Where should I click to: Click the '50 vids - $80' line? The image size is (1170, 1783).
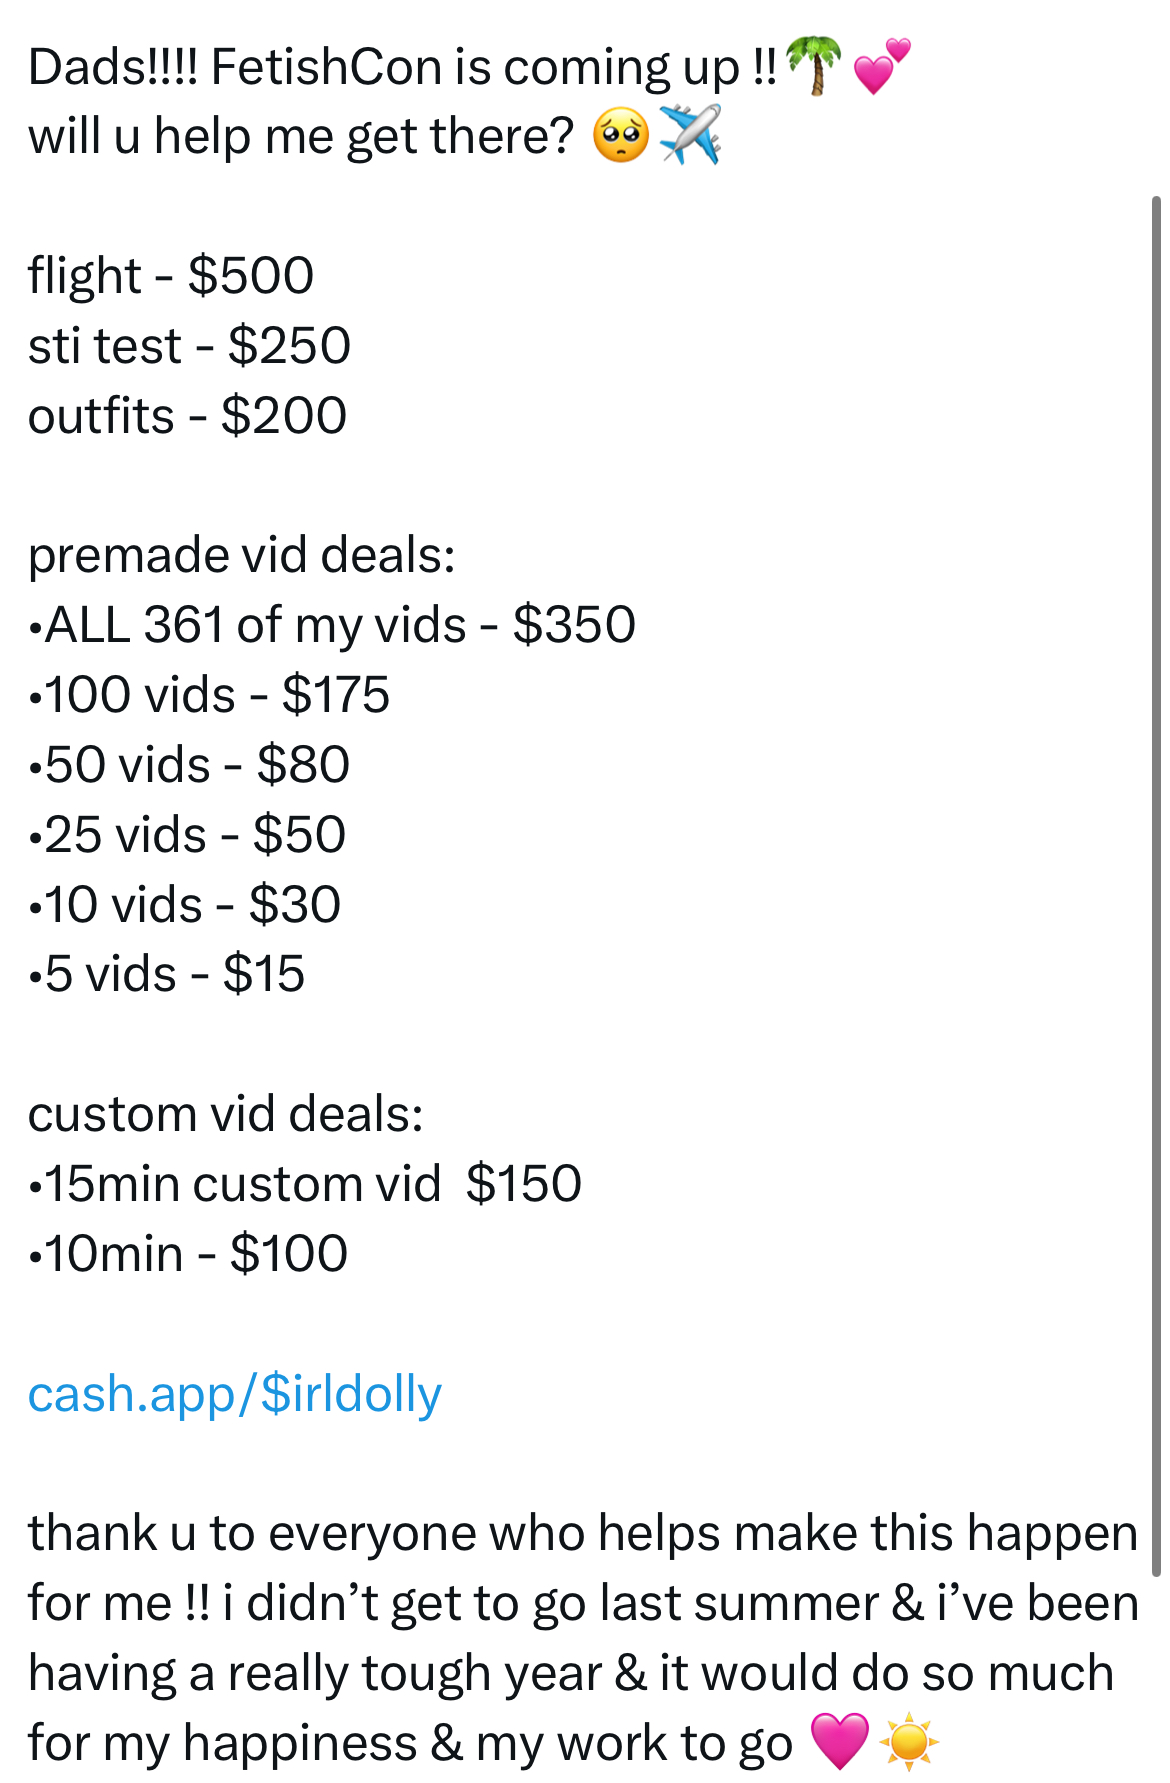(x=189, y=765)
